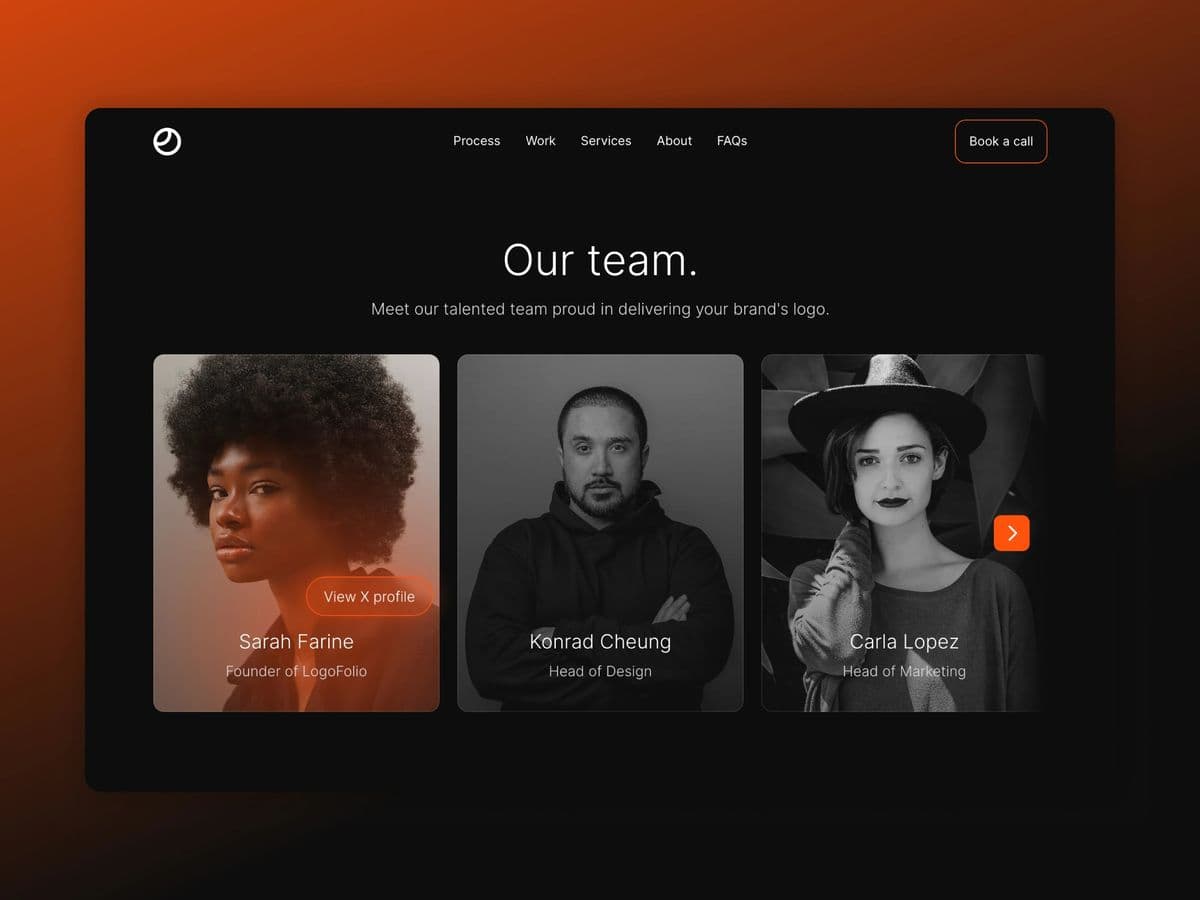
Task: Select the Founder of LogoFolio subtitle
Action: click(x=296, y=671)
